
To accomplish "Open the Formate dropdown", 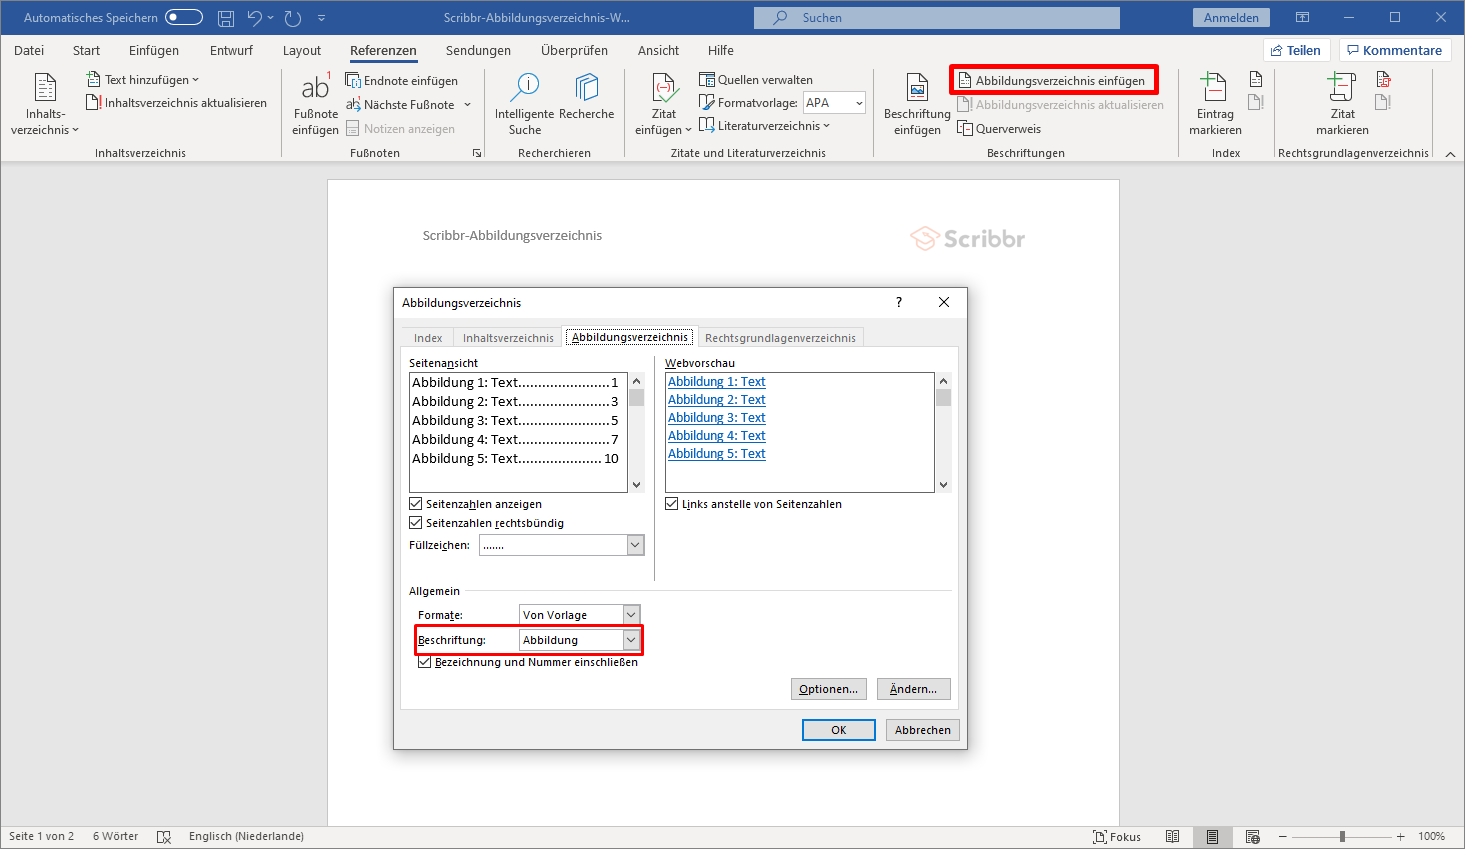I will (631, 615).
